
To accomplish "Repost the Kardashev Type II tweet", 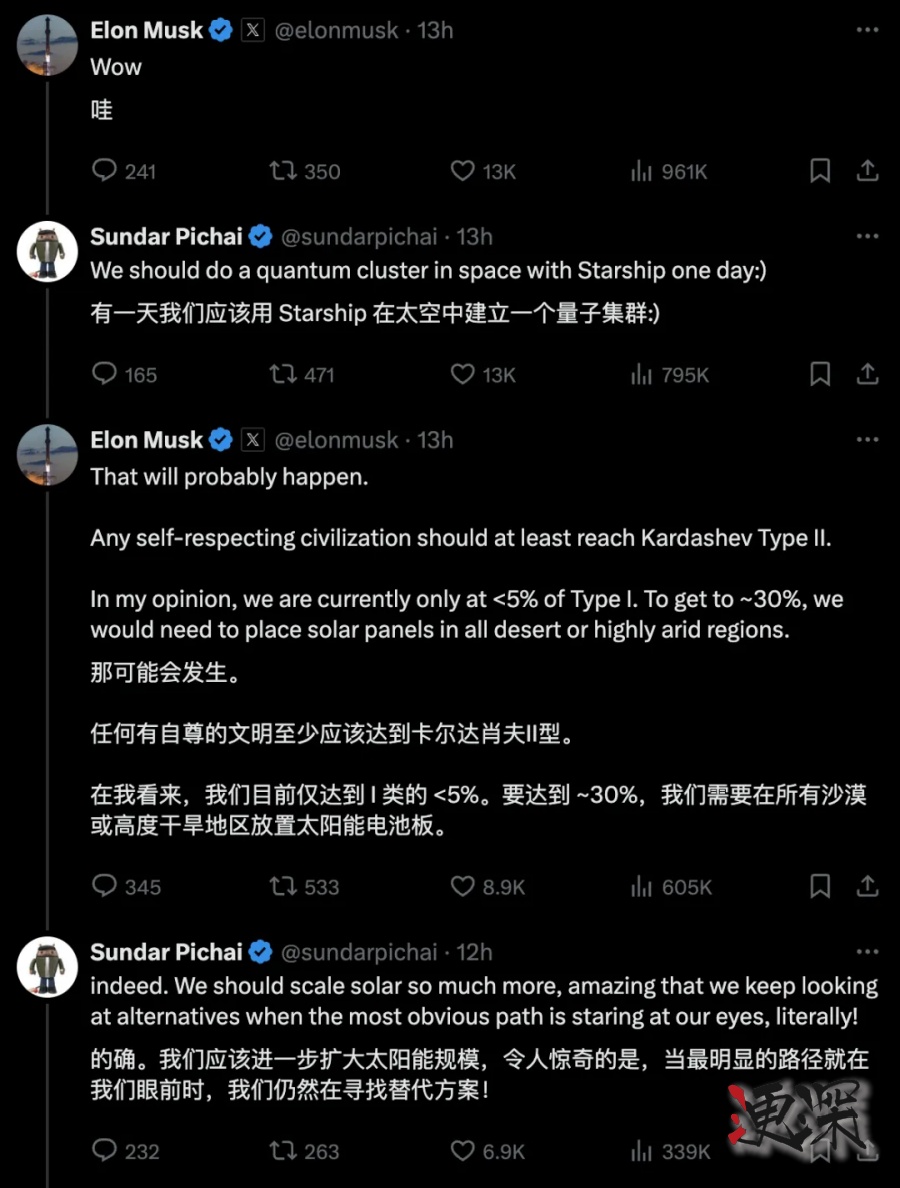I will [283, 886].
